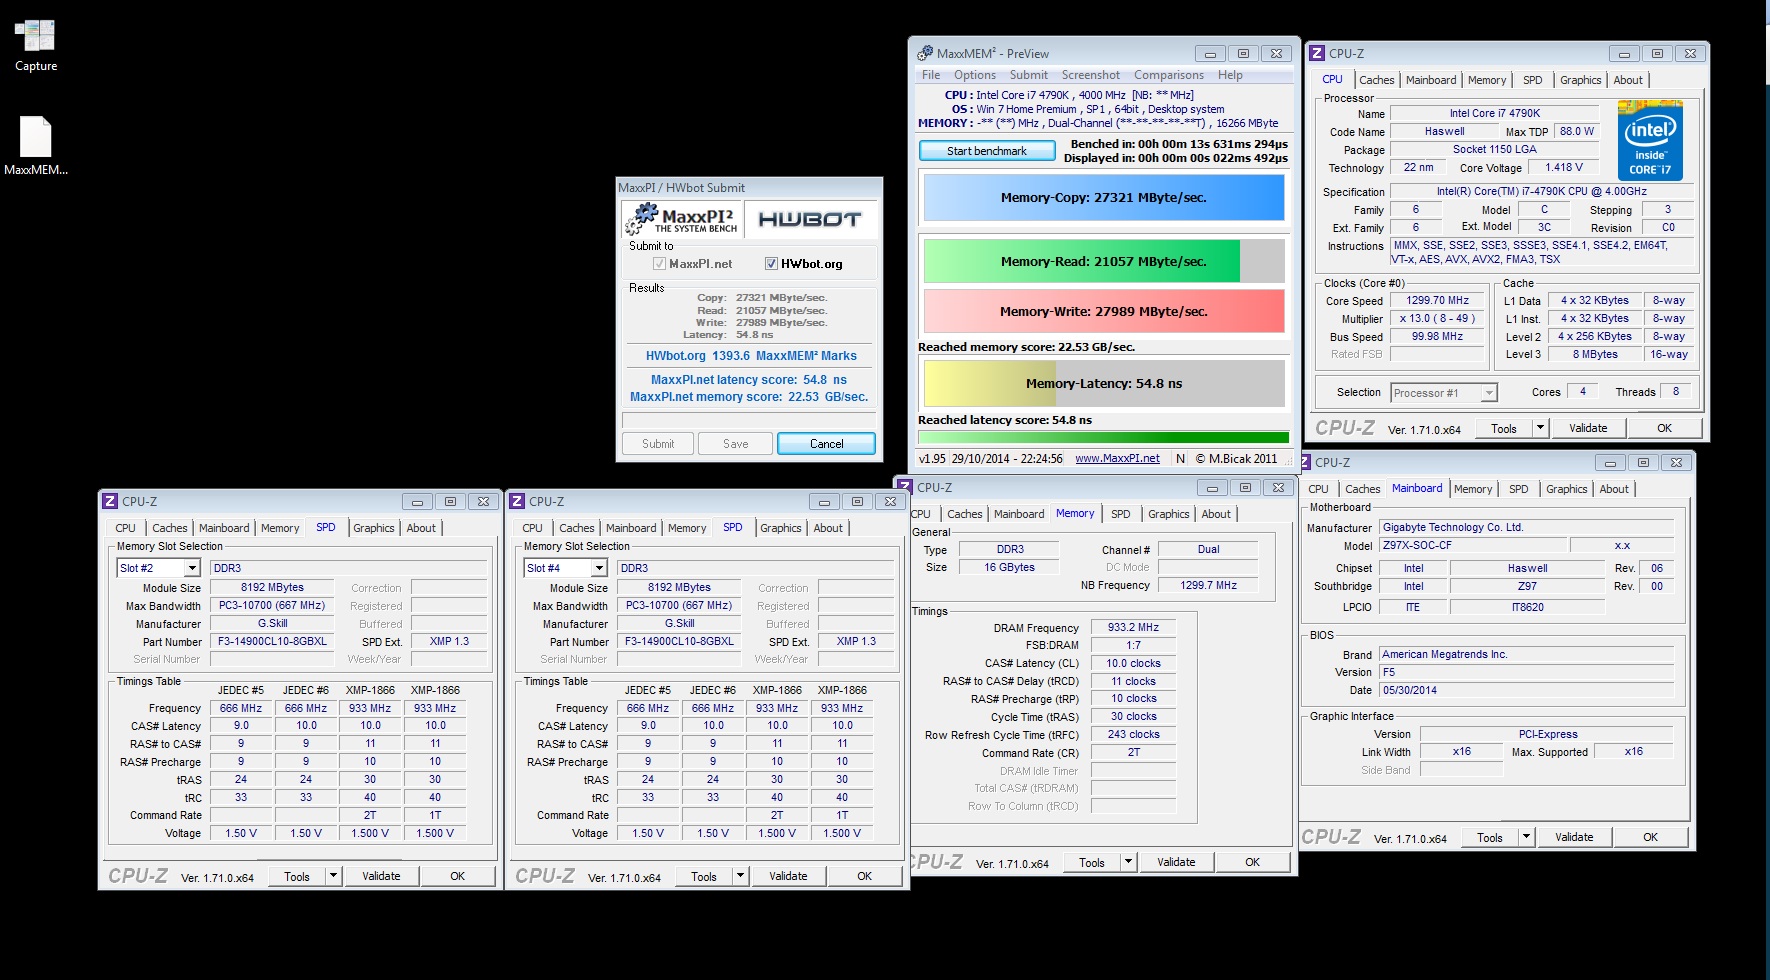Toggle the HWbot.org submit checkbox
1770x980 pixels.
pos(772,264)
